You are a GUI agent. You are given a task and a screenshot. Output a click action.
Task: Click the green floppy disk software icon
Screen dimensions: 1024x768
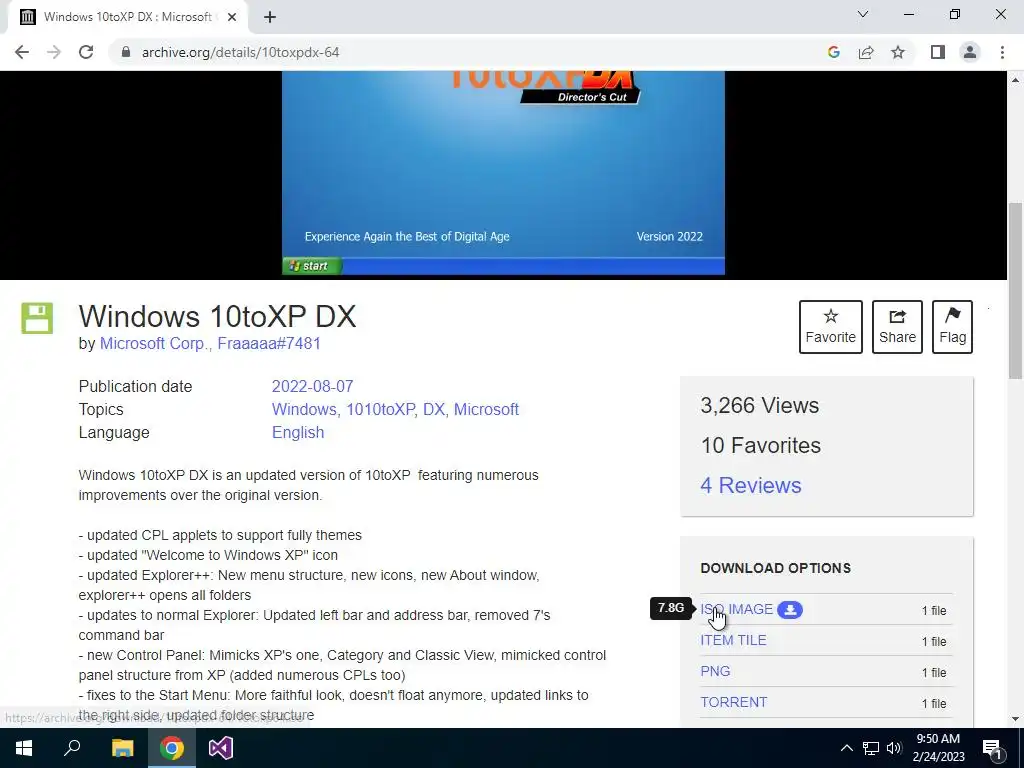37,318
